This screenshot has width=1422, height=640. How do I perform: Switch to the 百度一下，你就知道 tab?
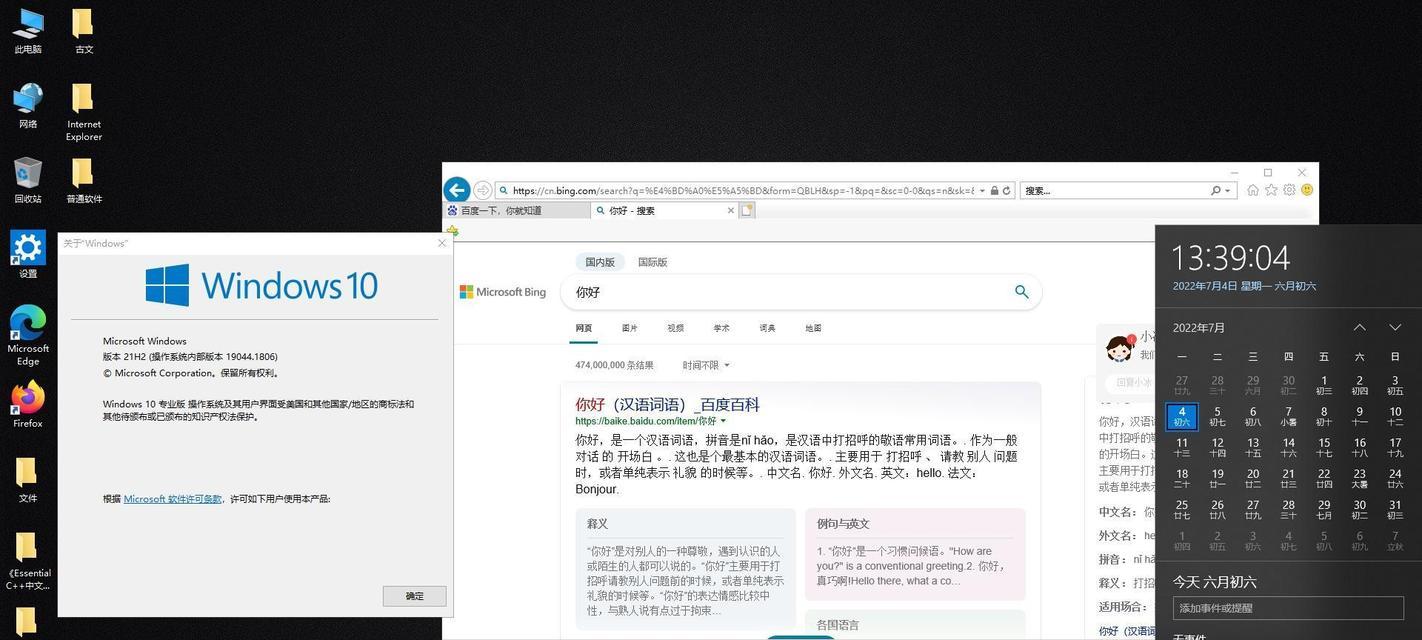[x=517, y=210]
